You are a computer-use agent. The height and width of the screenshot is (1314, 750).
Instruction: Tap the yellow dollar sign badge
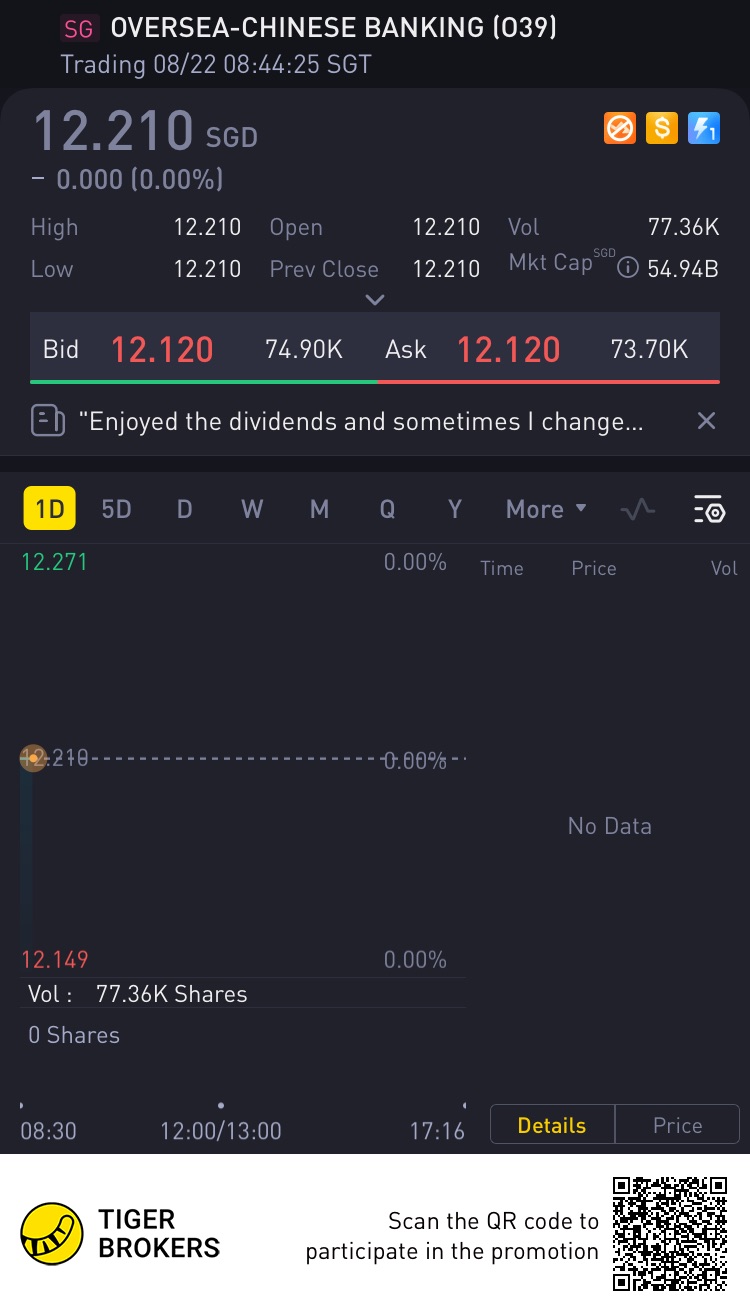[x=662, y=128]
